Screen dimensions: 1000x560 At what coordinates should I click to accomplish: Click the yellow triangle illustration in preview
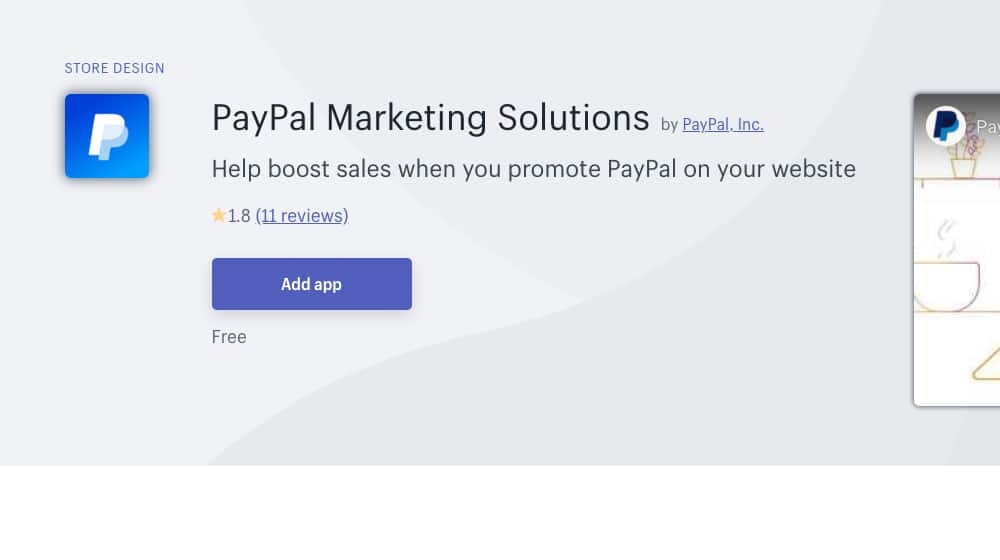tap(986, 364)
